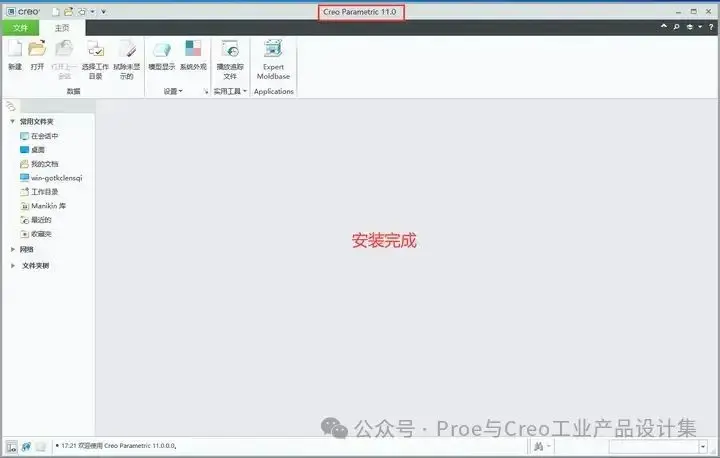This screenshot has height=458, width=720.
Task: Expand the 设置 group dropdown
Action: [173, 91]
